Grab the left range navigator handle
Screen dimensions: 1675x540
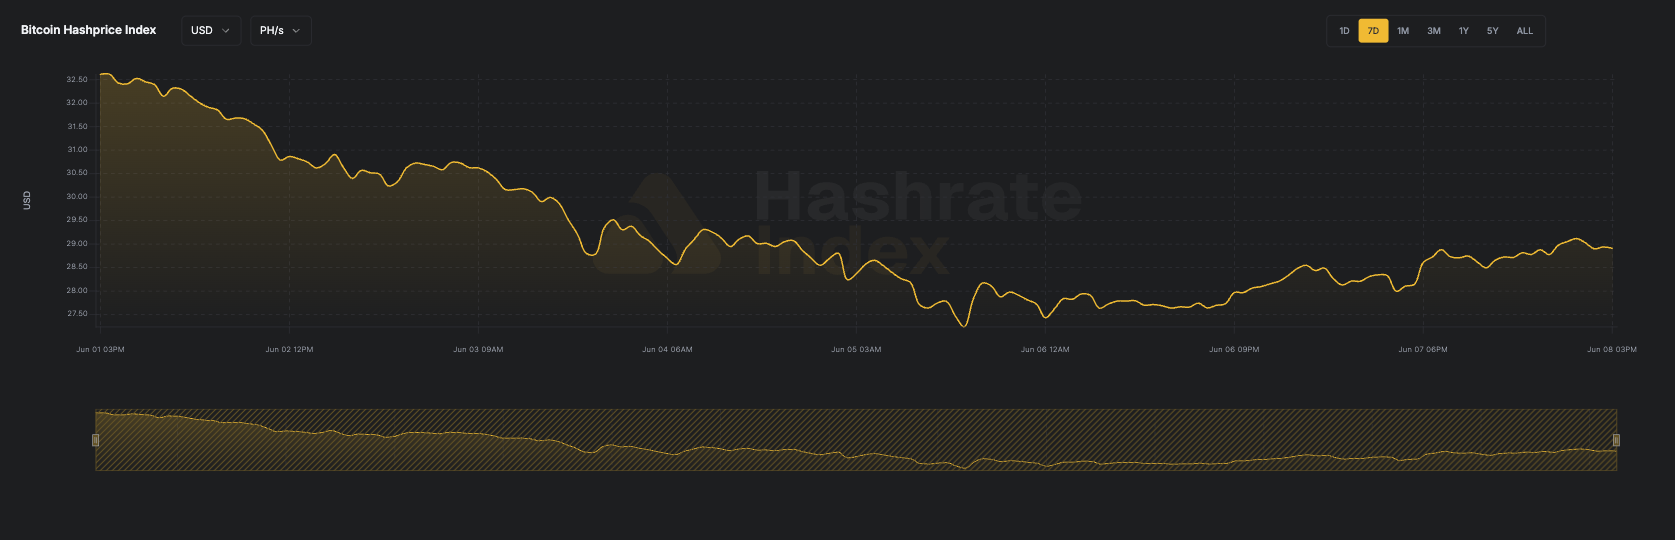(x=96, y=440)
